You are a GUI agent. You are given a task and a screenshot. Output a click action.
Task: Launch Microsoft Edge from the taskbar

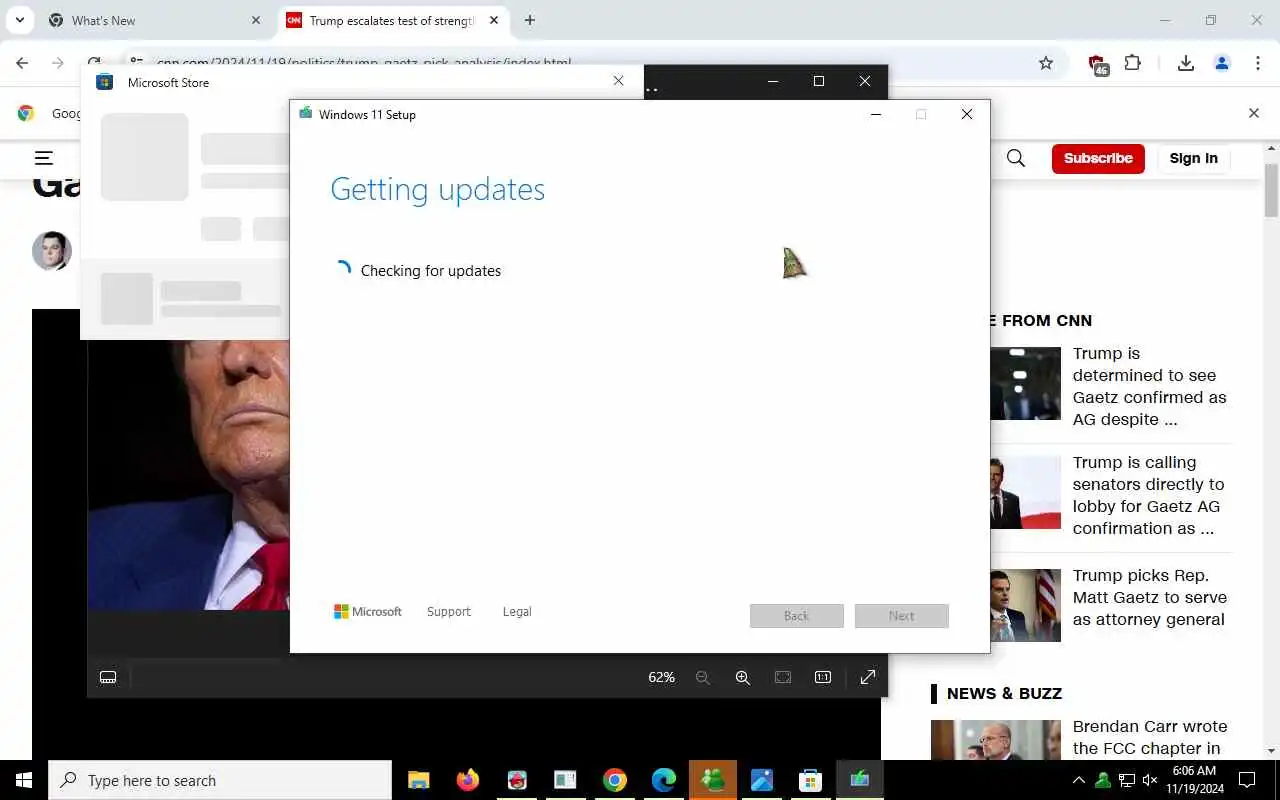(664, 780)
